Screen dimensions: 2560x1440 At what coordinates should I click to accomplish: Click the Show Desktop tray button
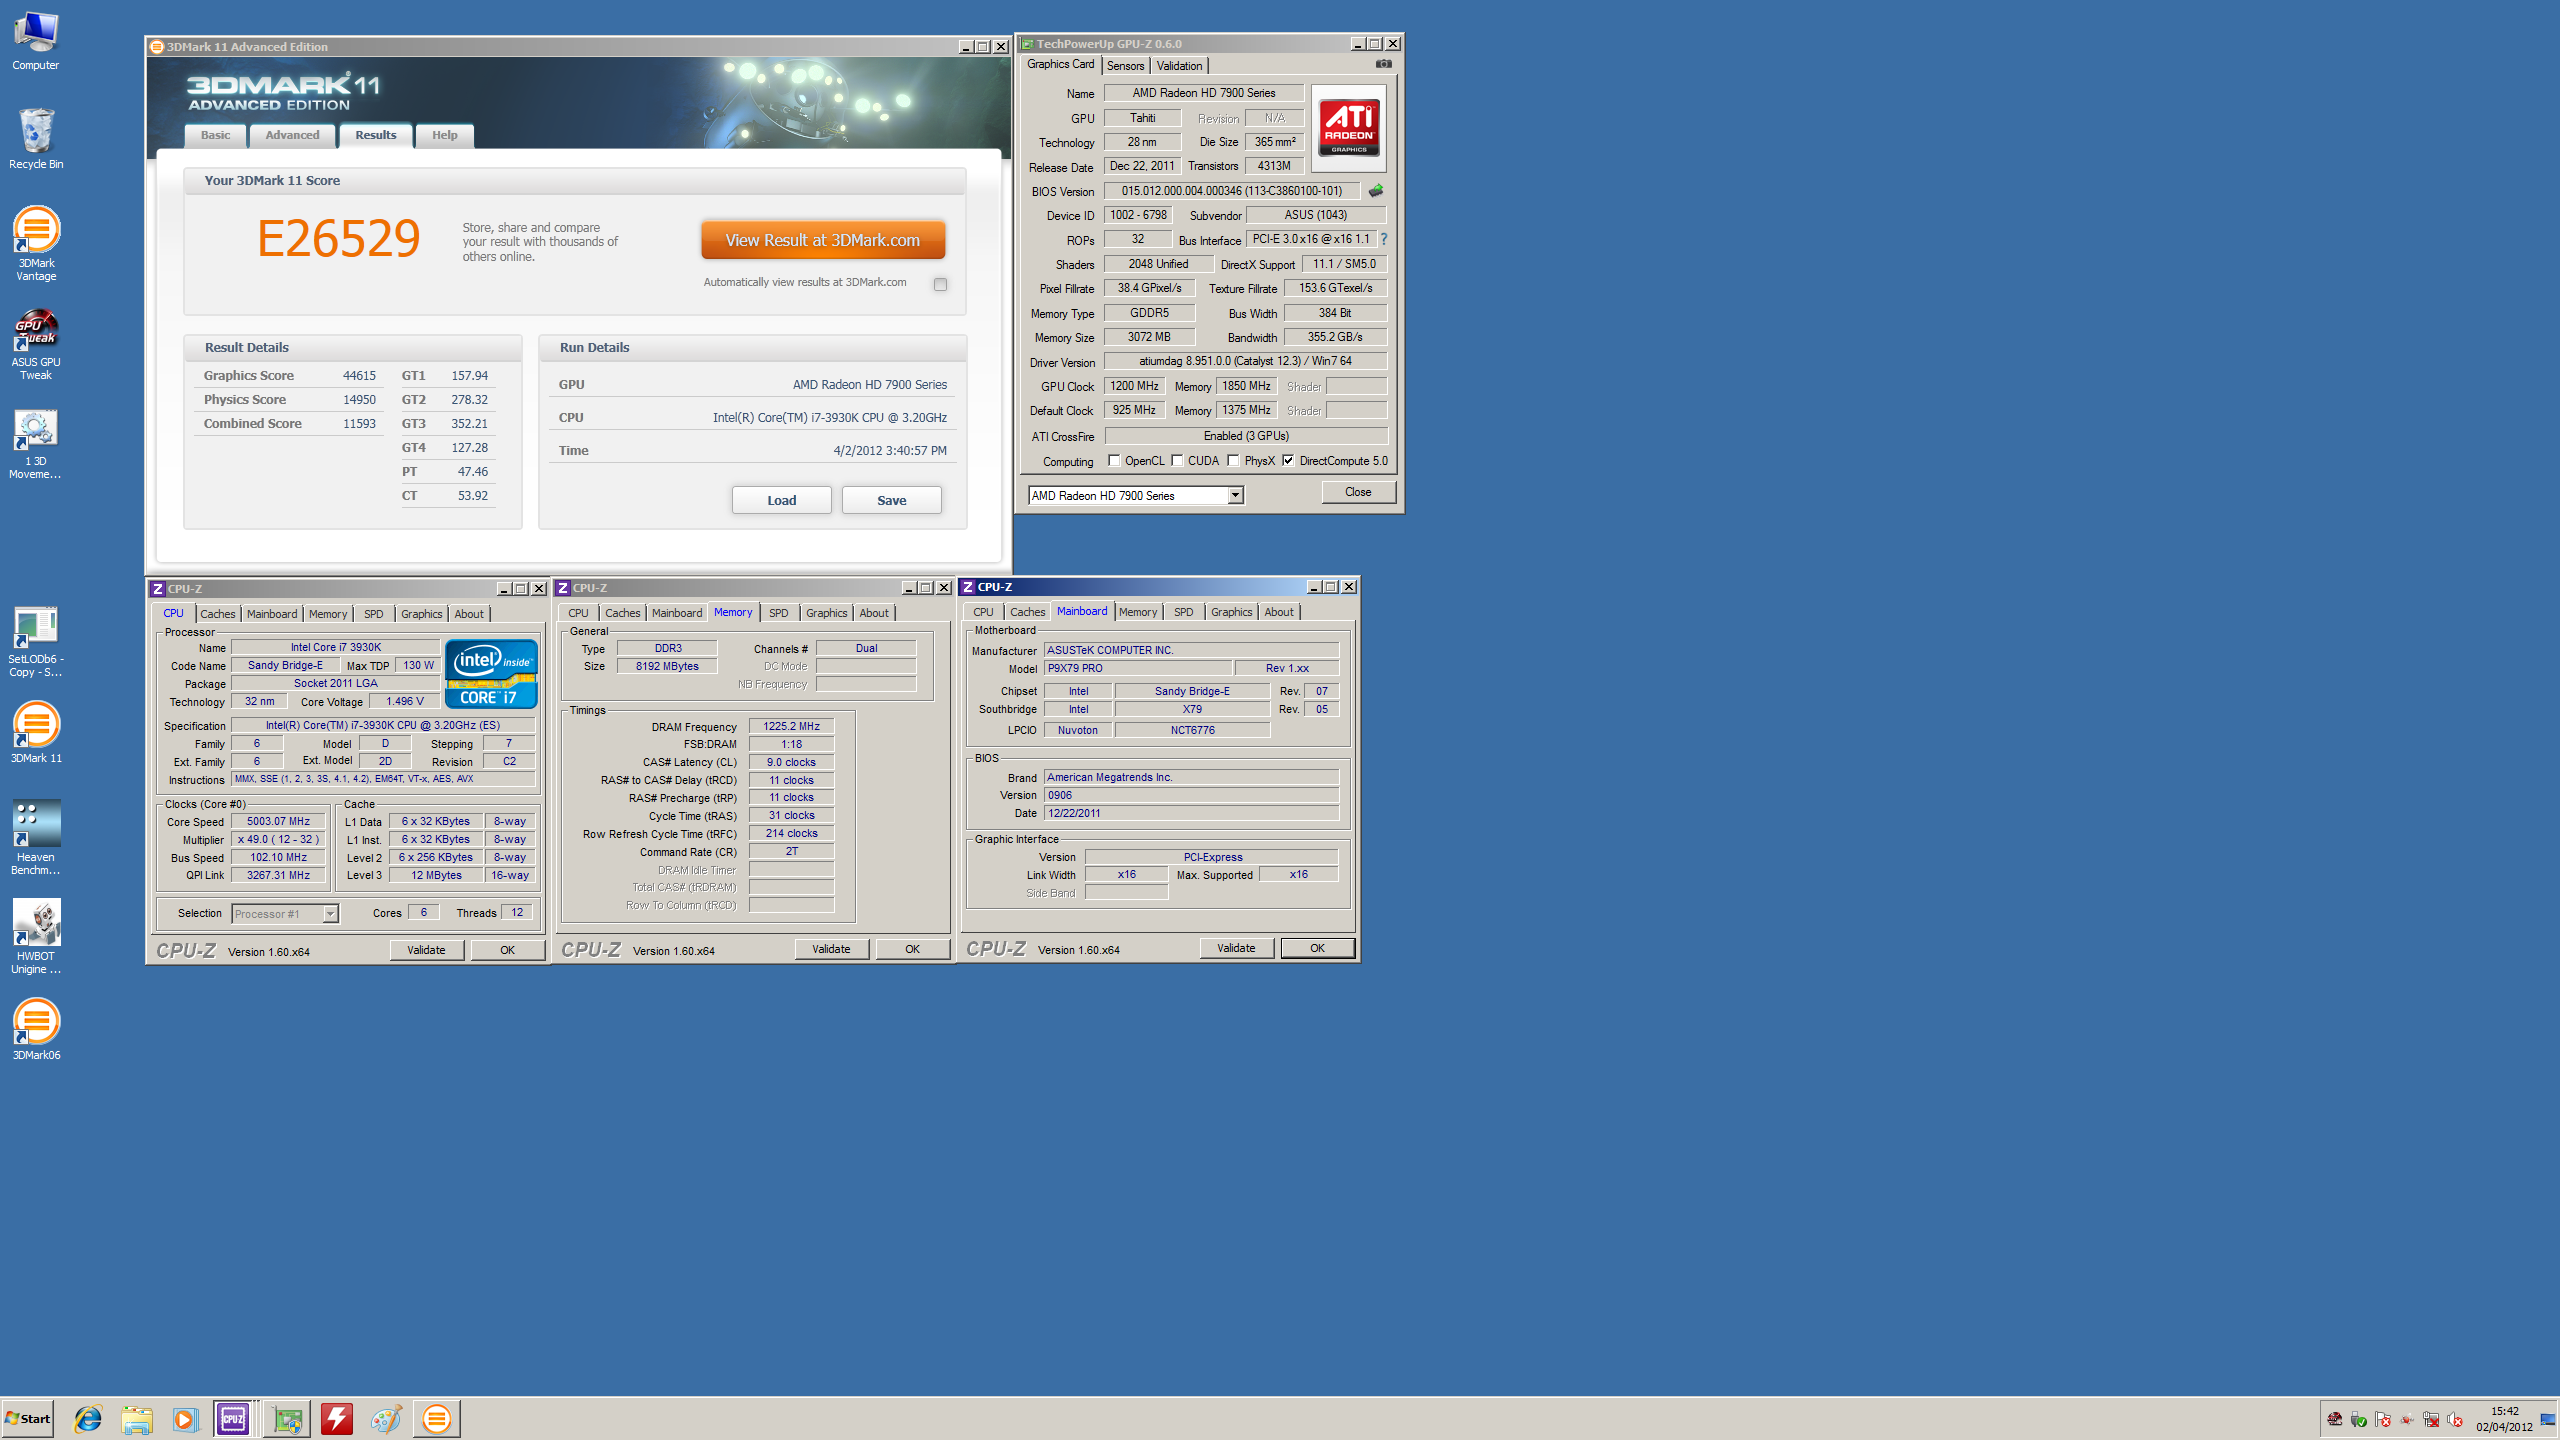pos(2548,1419)
